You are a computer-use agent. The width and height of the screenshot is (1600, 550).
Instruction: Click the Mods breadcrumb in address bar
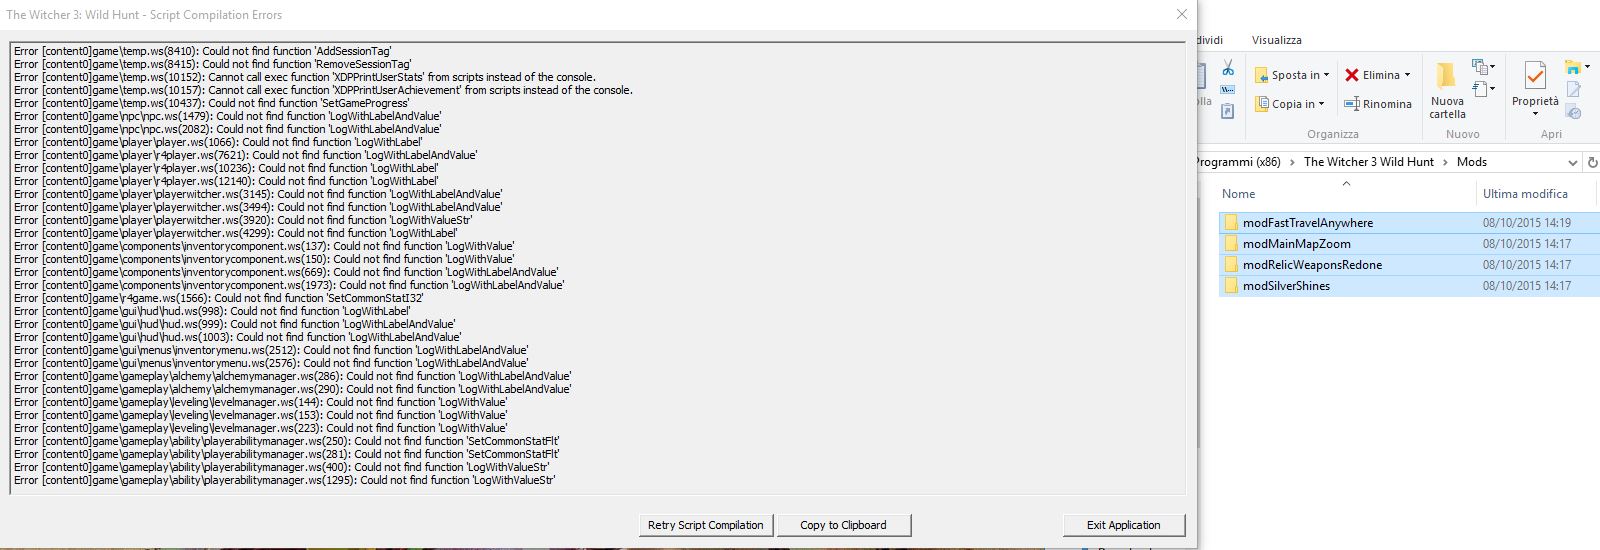[1471, 162]
